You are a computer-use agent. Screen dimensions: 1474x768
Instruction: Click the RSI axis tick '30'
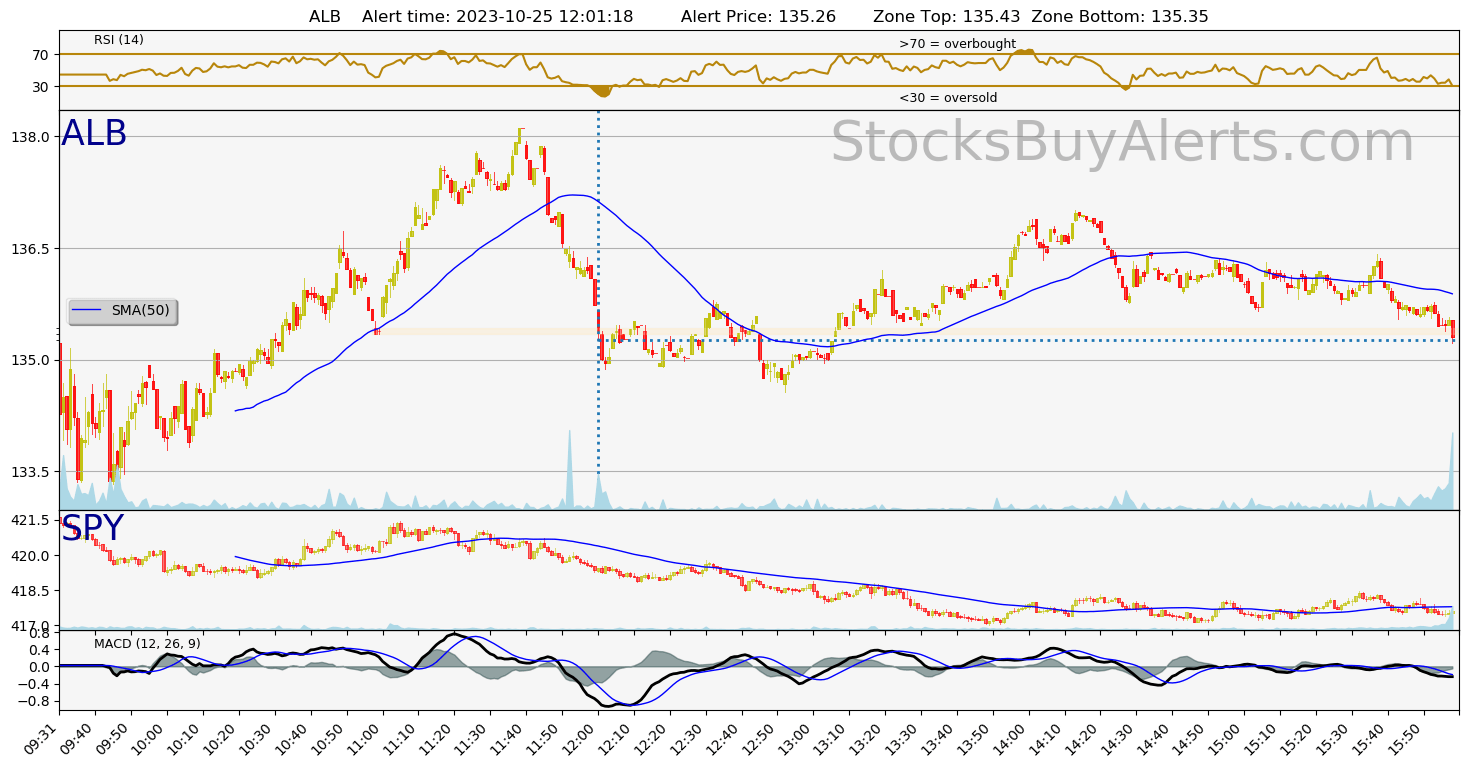(40, 87)
